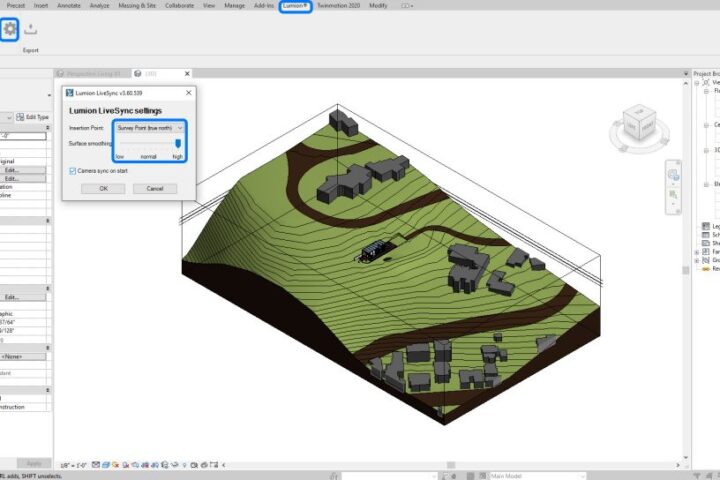Image resolution: width=720 pixels, height=480 pixels.
Task: Open the rendering dialog icon in view control bar
Action: (135, 465)
